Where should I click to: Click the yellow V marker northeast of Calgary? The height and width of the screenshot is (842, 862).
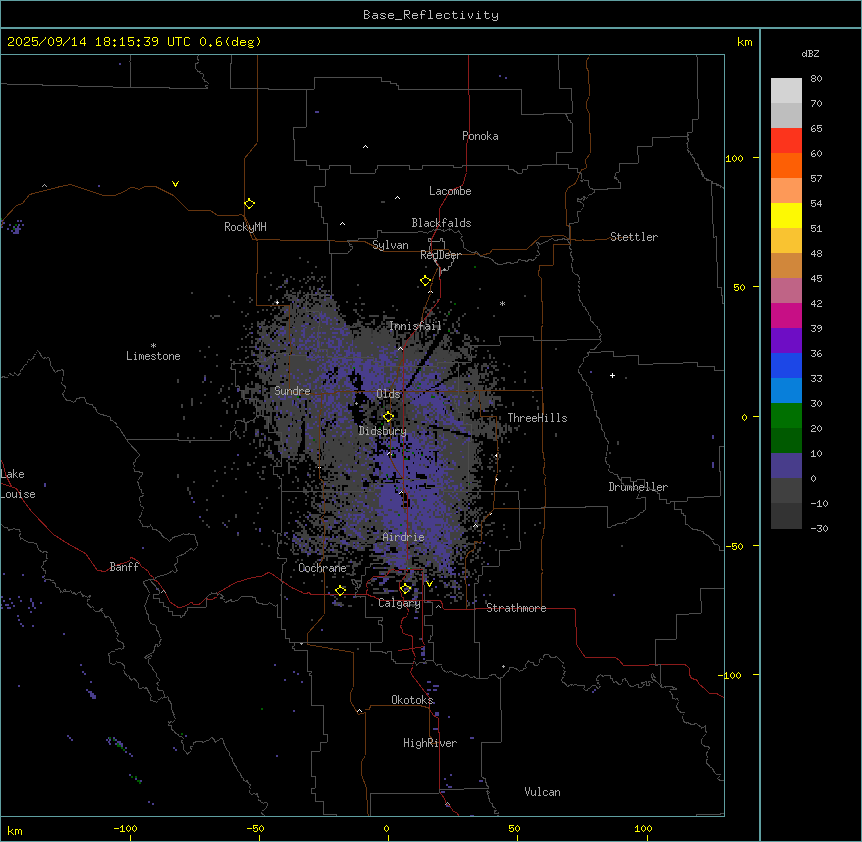[429, 584]
